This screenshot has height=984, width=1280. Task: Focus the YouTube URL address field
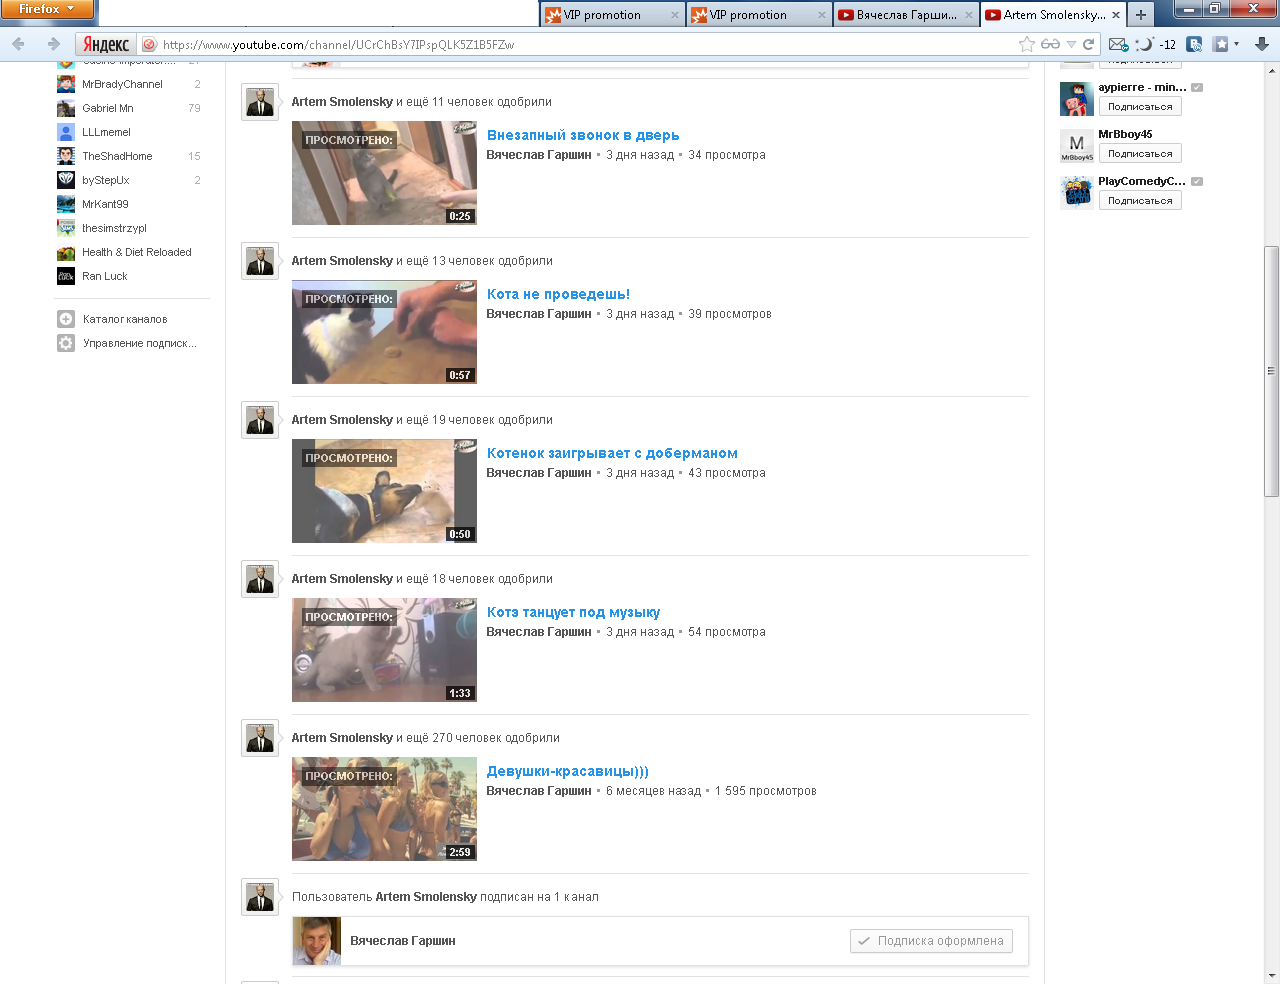click(585, 44)
